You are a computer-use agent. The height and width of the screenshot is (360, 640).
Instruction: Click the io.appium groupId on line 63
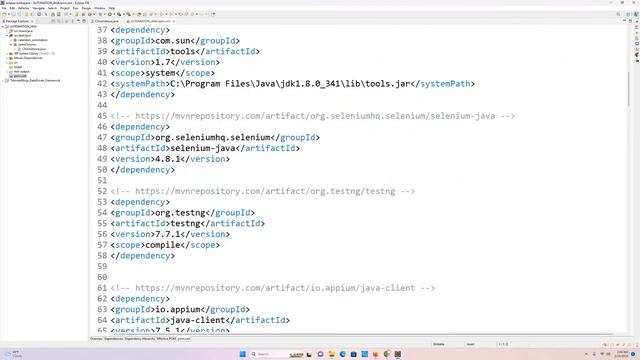178,309
